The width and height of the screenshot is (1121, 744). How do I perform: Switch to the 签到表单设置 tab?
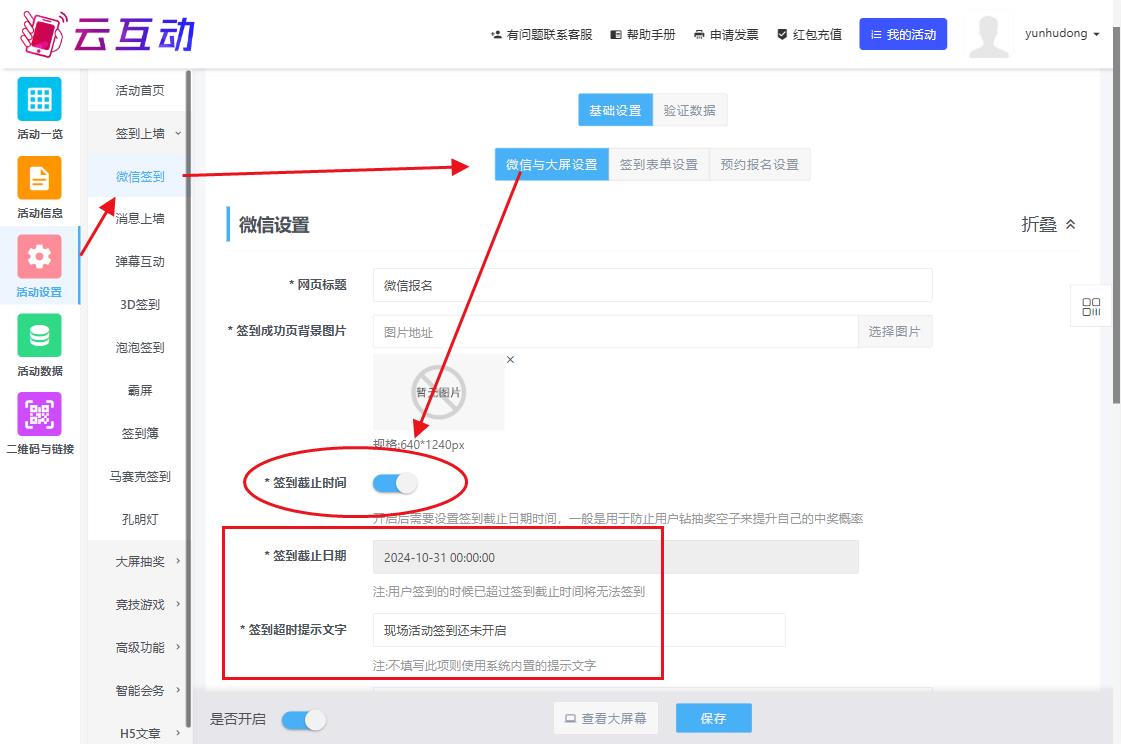[658, 165]
